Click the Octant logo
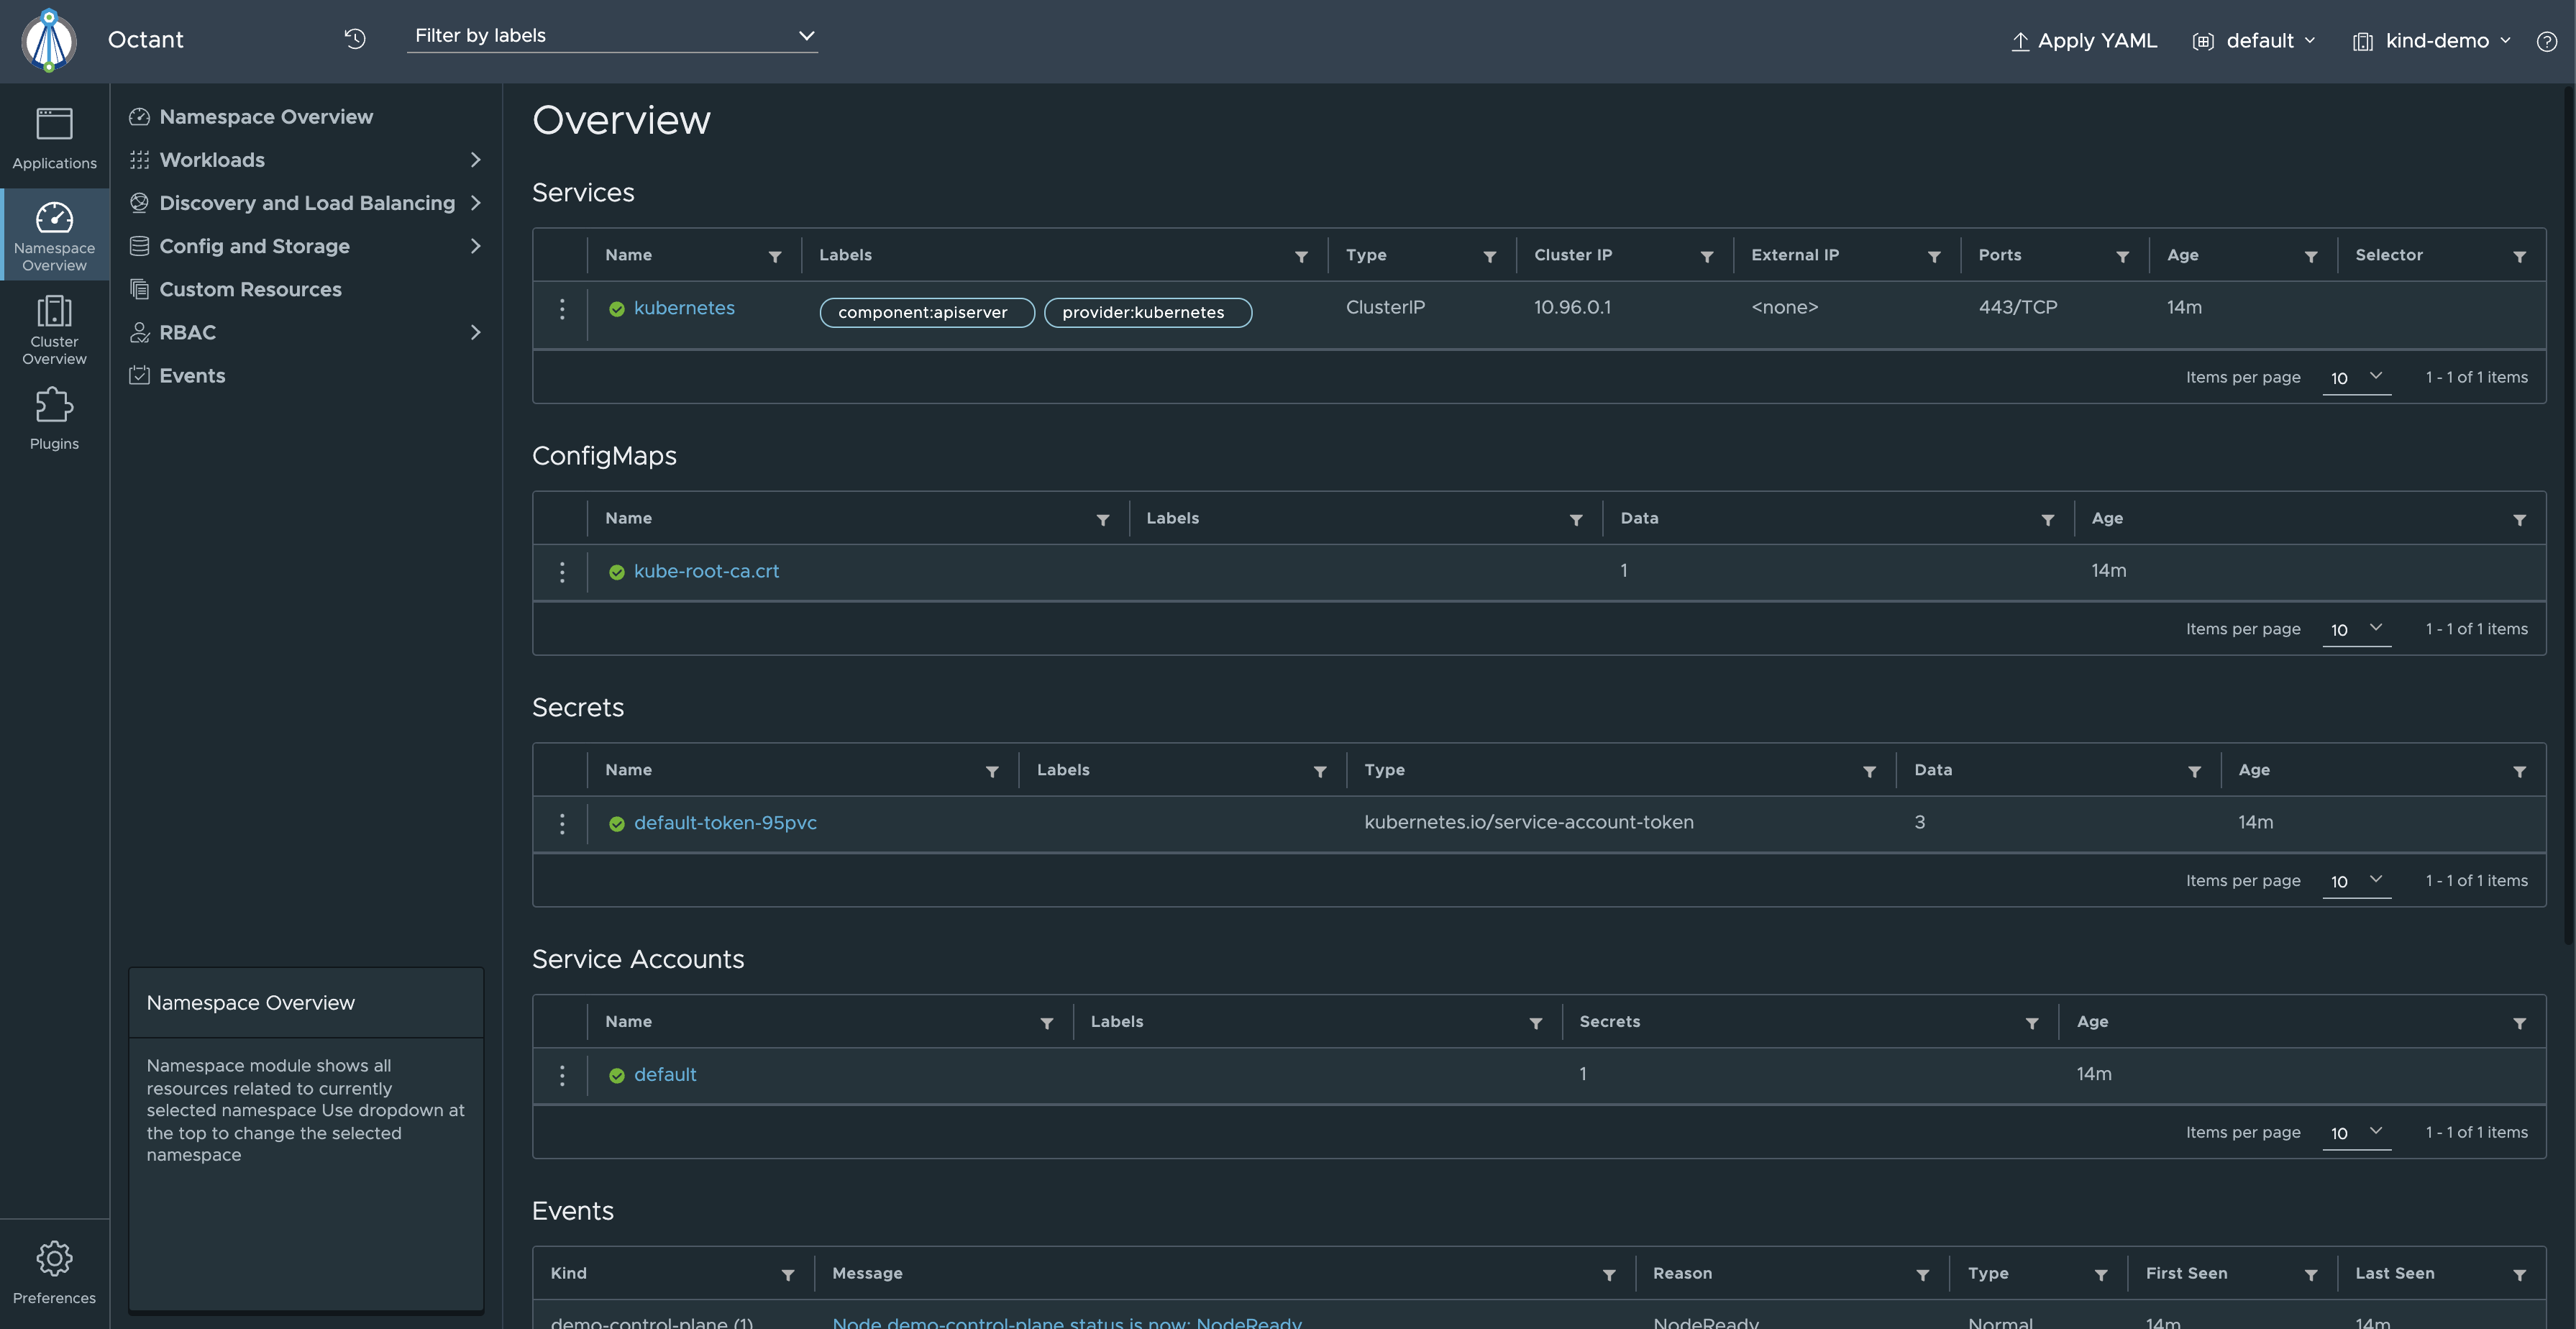This screenshot has width=2576, height=1329. coord(49,40)
